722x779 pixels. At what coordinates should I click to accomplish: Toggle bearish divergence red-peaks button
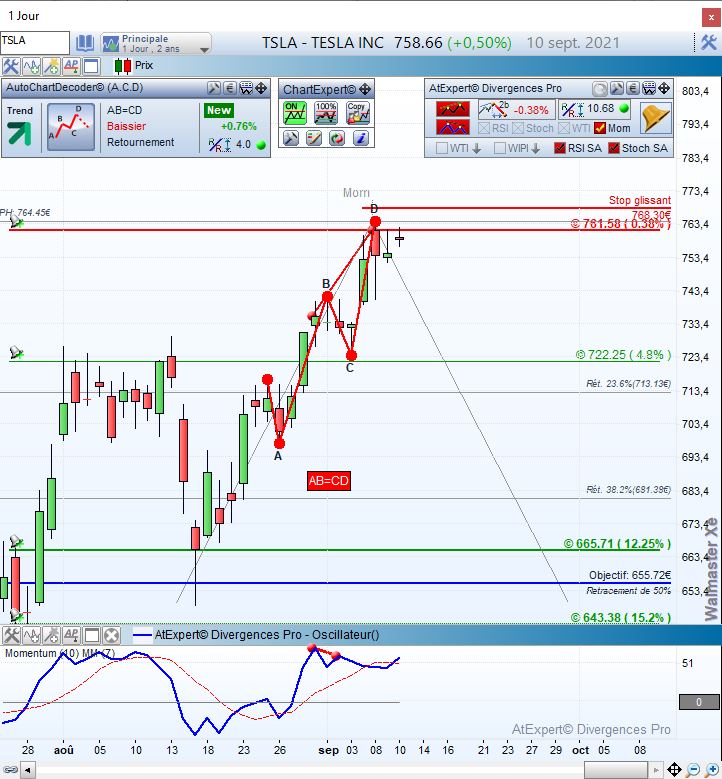[x=453, y=109]
